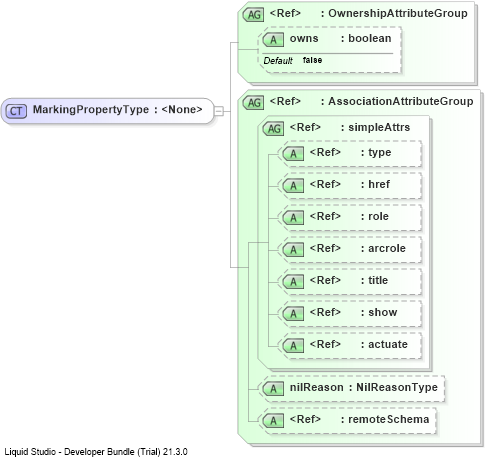Viewport: 487px width, 457px height.
Task: Click the AG icon of AssociationAttributeGroup
Action: (254, 103)
